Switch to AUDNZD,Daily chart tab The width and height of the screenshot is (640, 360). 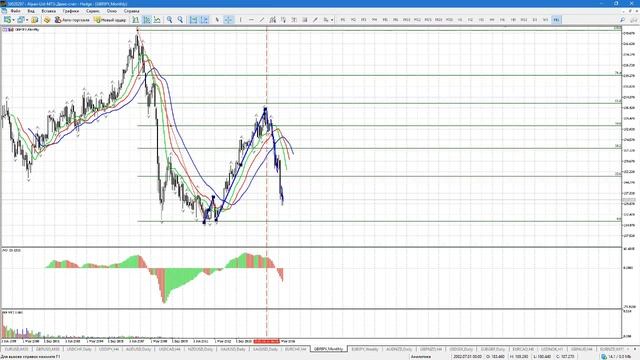[399, 349]
